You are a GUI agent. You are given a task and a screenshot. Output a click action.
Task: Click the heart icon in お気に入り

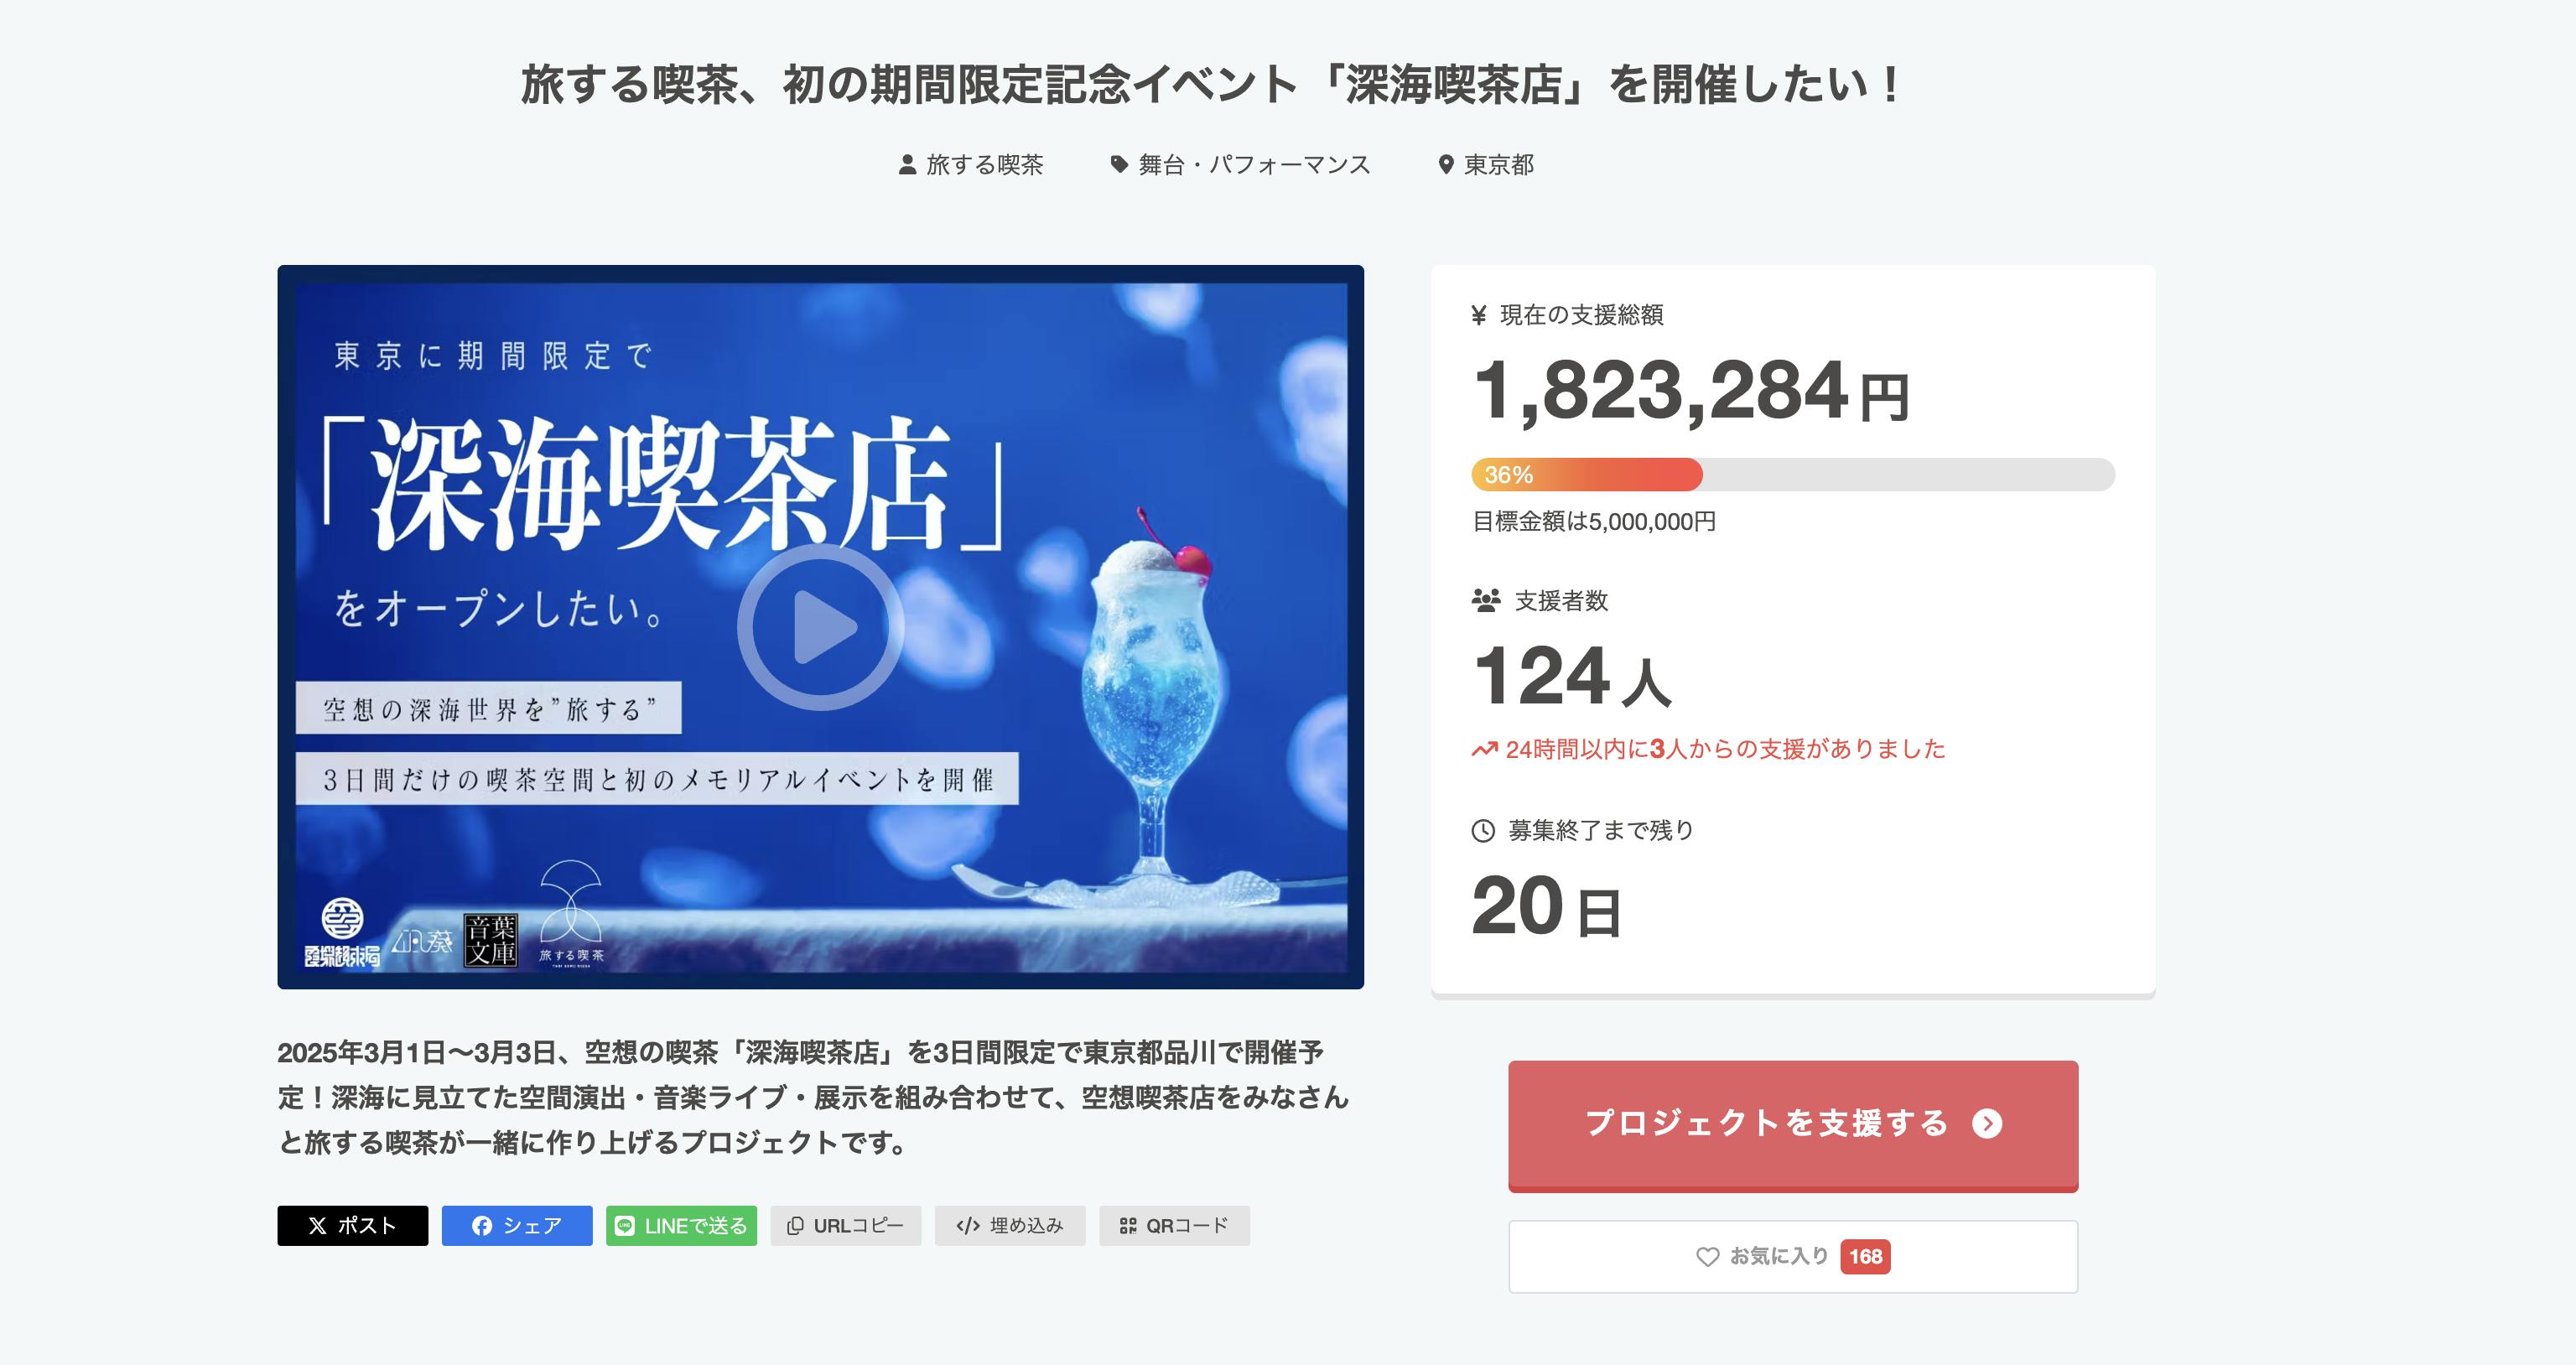(1708, 1257)
